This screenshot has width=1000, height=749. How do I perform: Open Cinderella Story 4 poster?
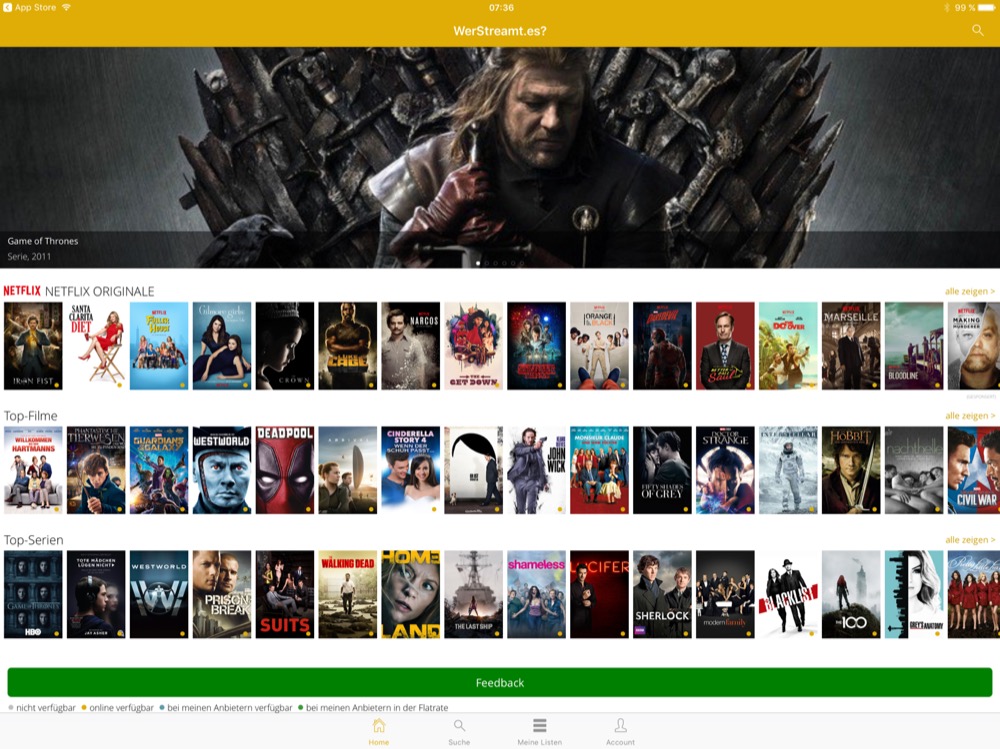click(411, 470)
